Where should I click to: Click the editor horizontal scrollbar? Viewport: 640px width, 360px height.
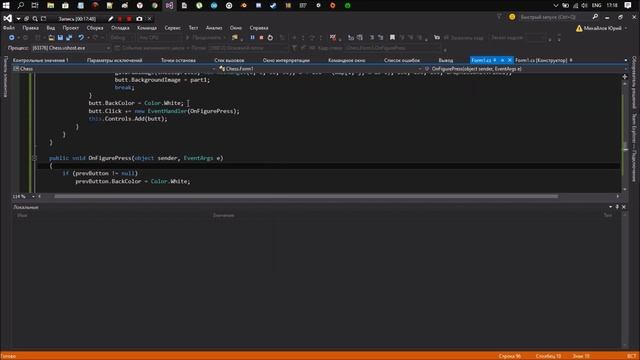pyautogui.click(x=306, y=196)
